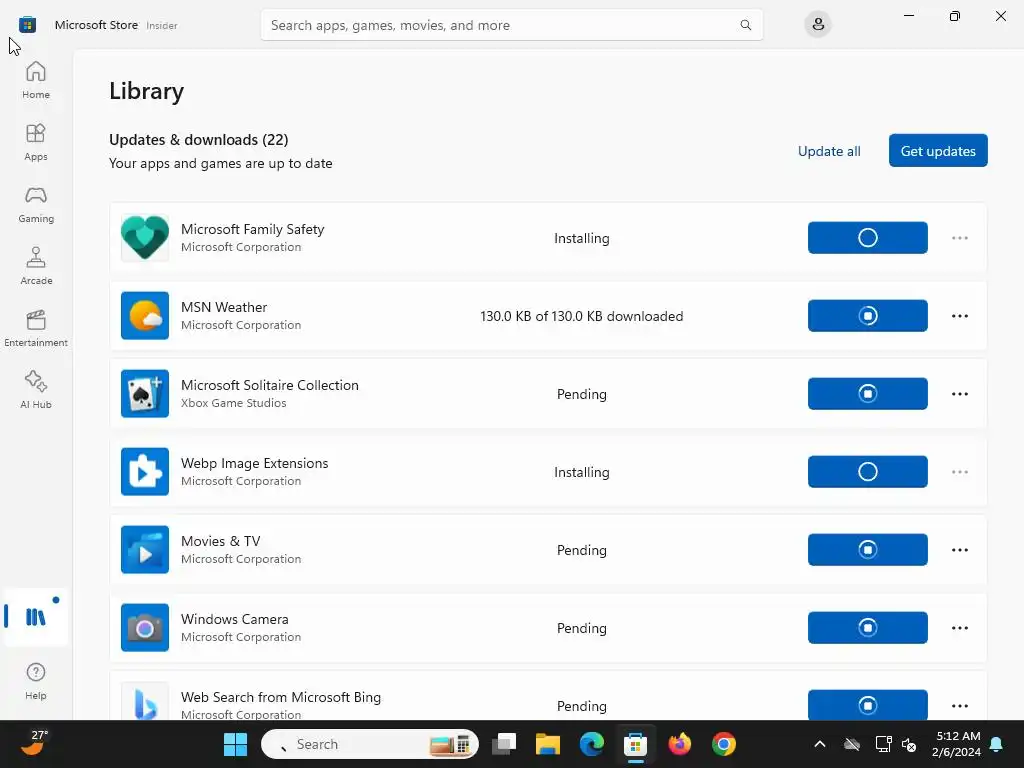The image size is (1024, 768).
Task: Select the Microsoft Family Safety app name
Action: point(252,229)
